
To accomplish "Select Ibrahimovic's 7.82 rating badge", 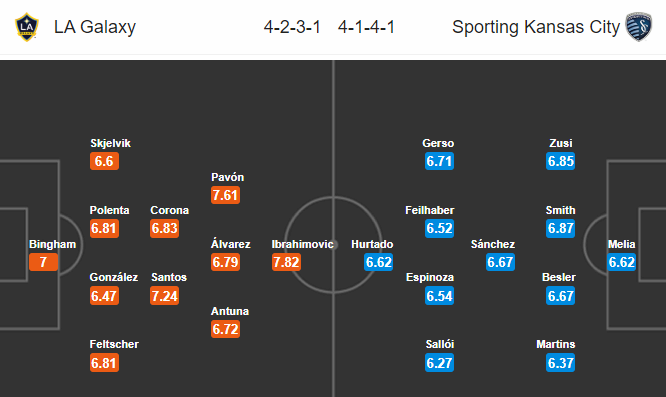I will (x=286, y=262).
